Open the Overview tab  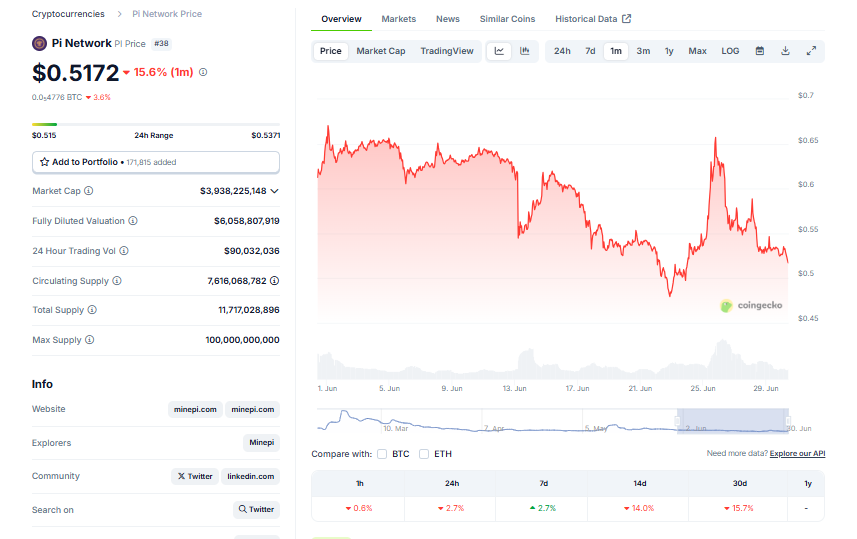click(341, 19)
